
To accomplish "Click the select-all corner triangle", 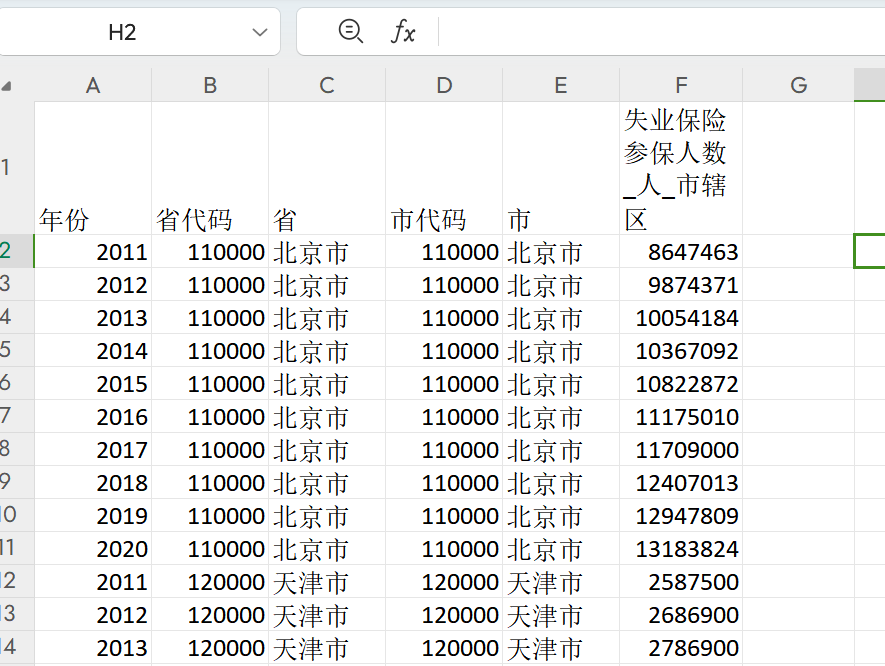I will tap(7, 86).
